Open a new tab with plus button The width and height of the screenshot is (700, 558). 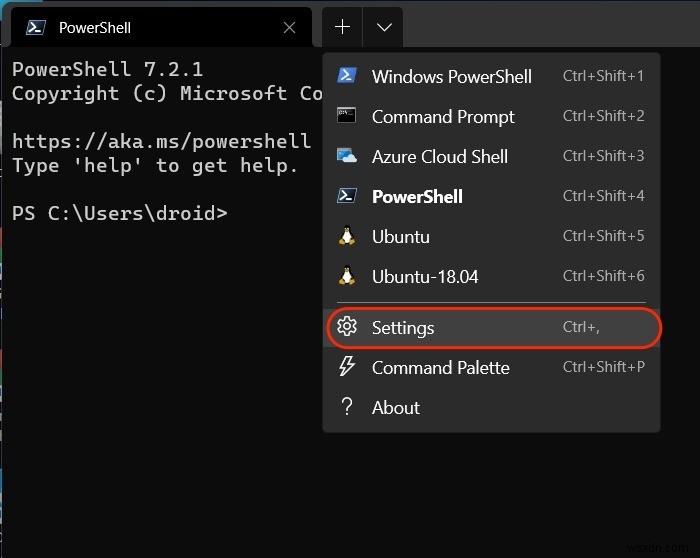tap(342, 27)
